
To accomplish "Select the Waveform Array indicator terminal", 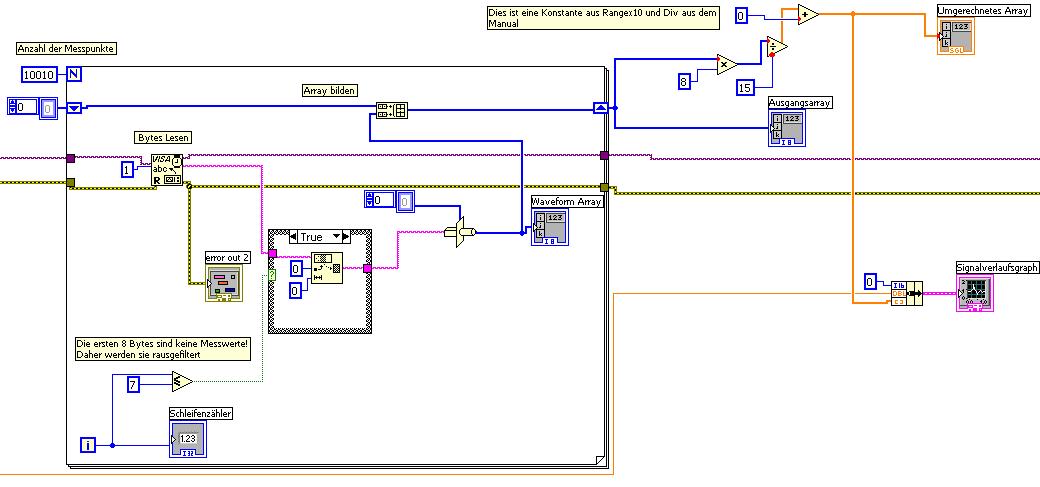I will pos(550,227).
